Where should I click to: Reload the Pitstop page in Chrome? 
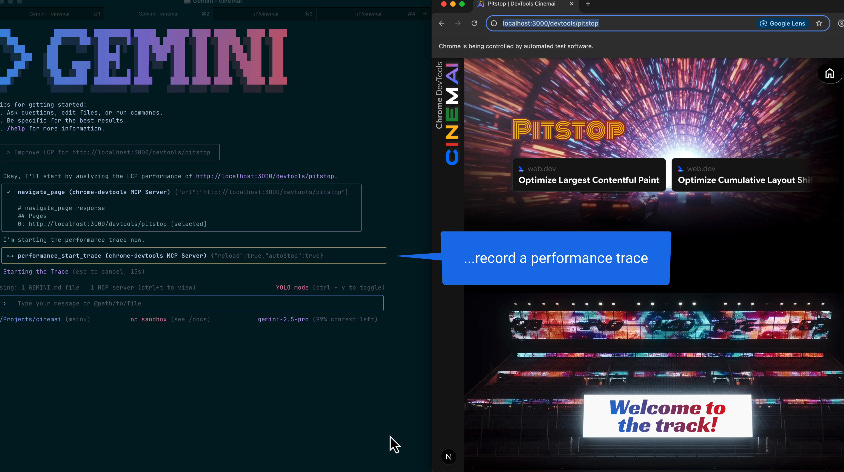(474, 23)
